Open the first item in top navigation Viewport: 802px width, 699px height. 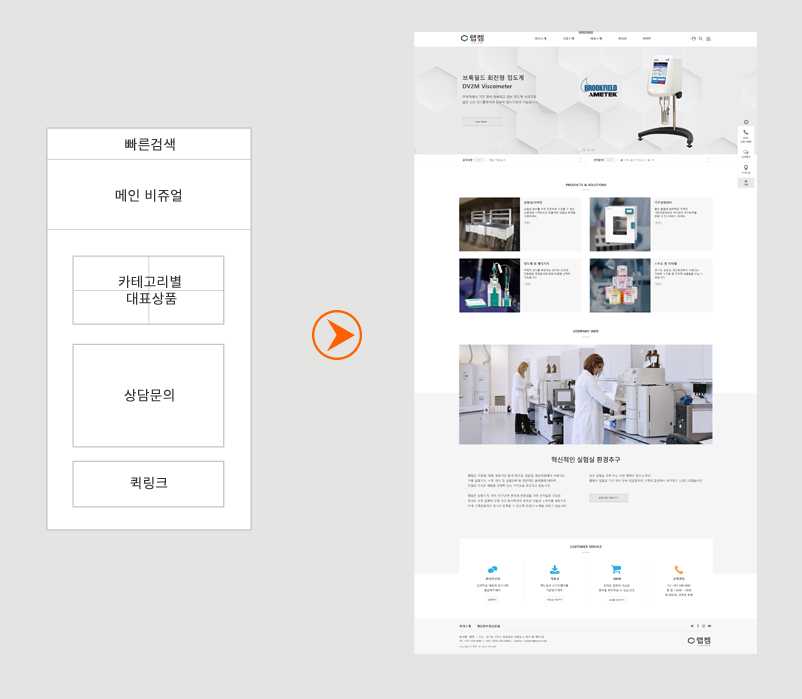540,39
